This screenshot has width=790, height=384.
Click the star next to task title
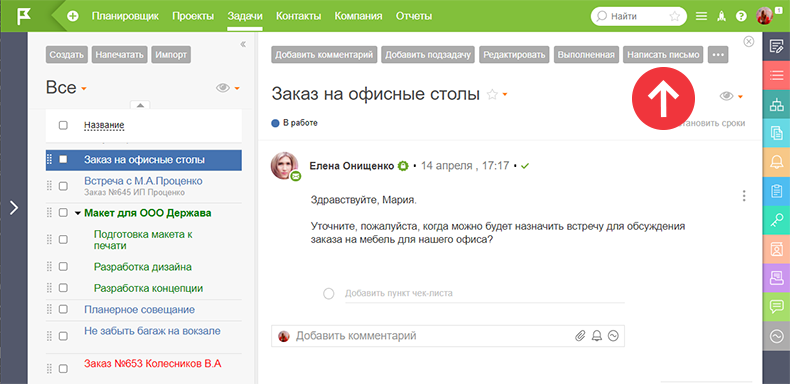click(x=492, y=94)
